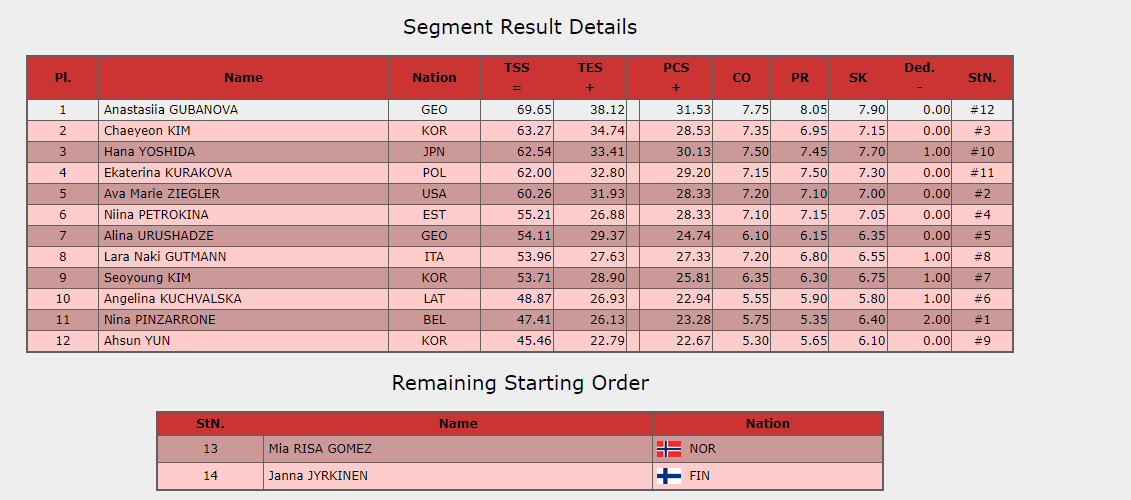Click the Remaining Starting Order heading

(x=520, y=383)
